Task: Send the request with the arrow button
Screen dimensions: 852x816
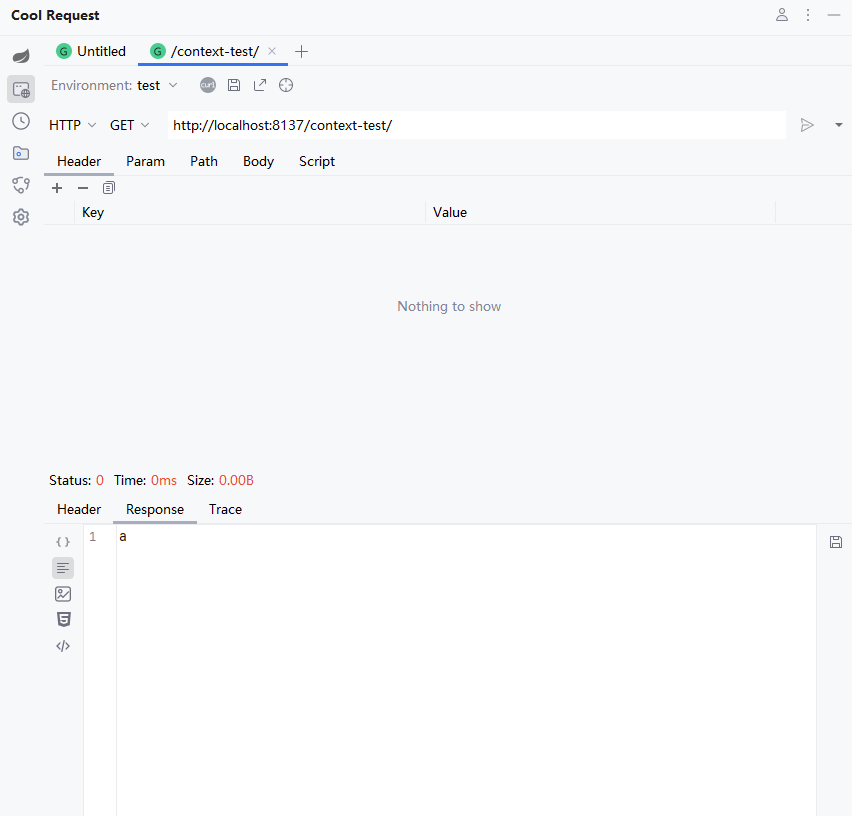Action: [x=807, y=125]
